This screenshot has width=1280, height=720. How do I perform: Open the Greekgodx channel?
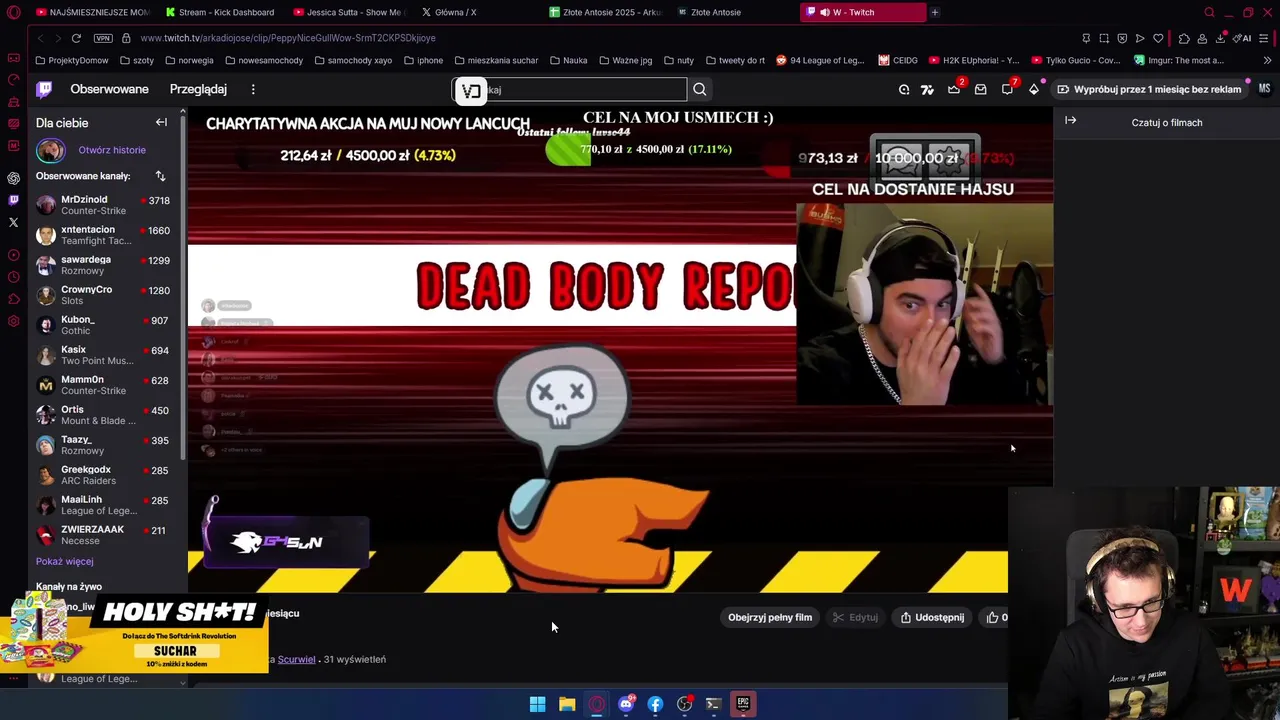click(103, 475)
